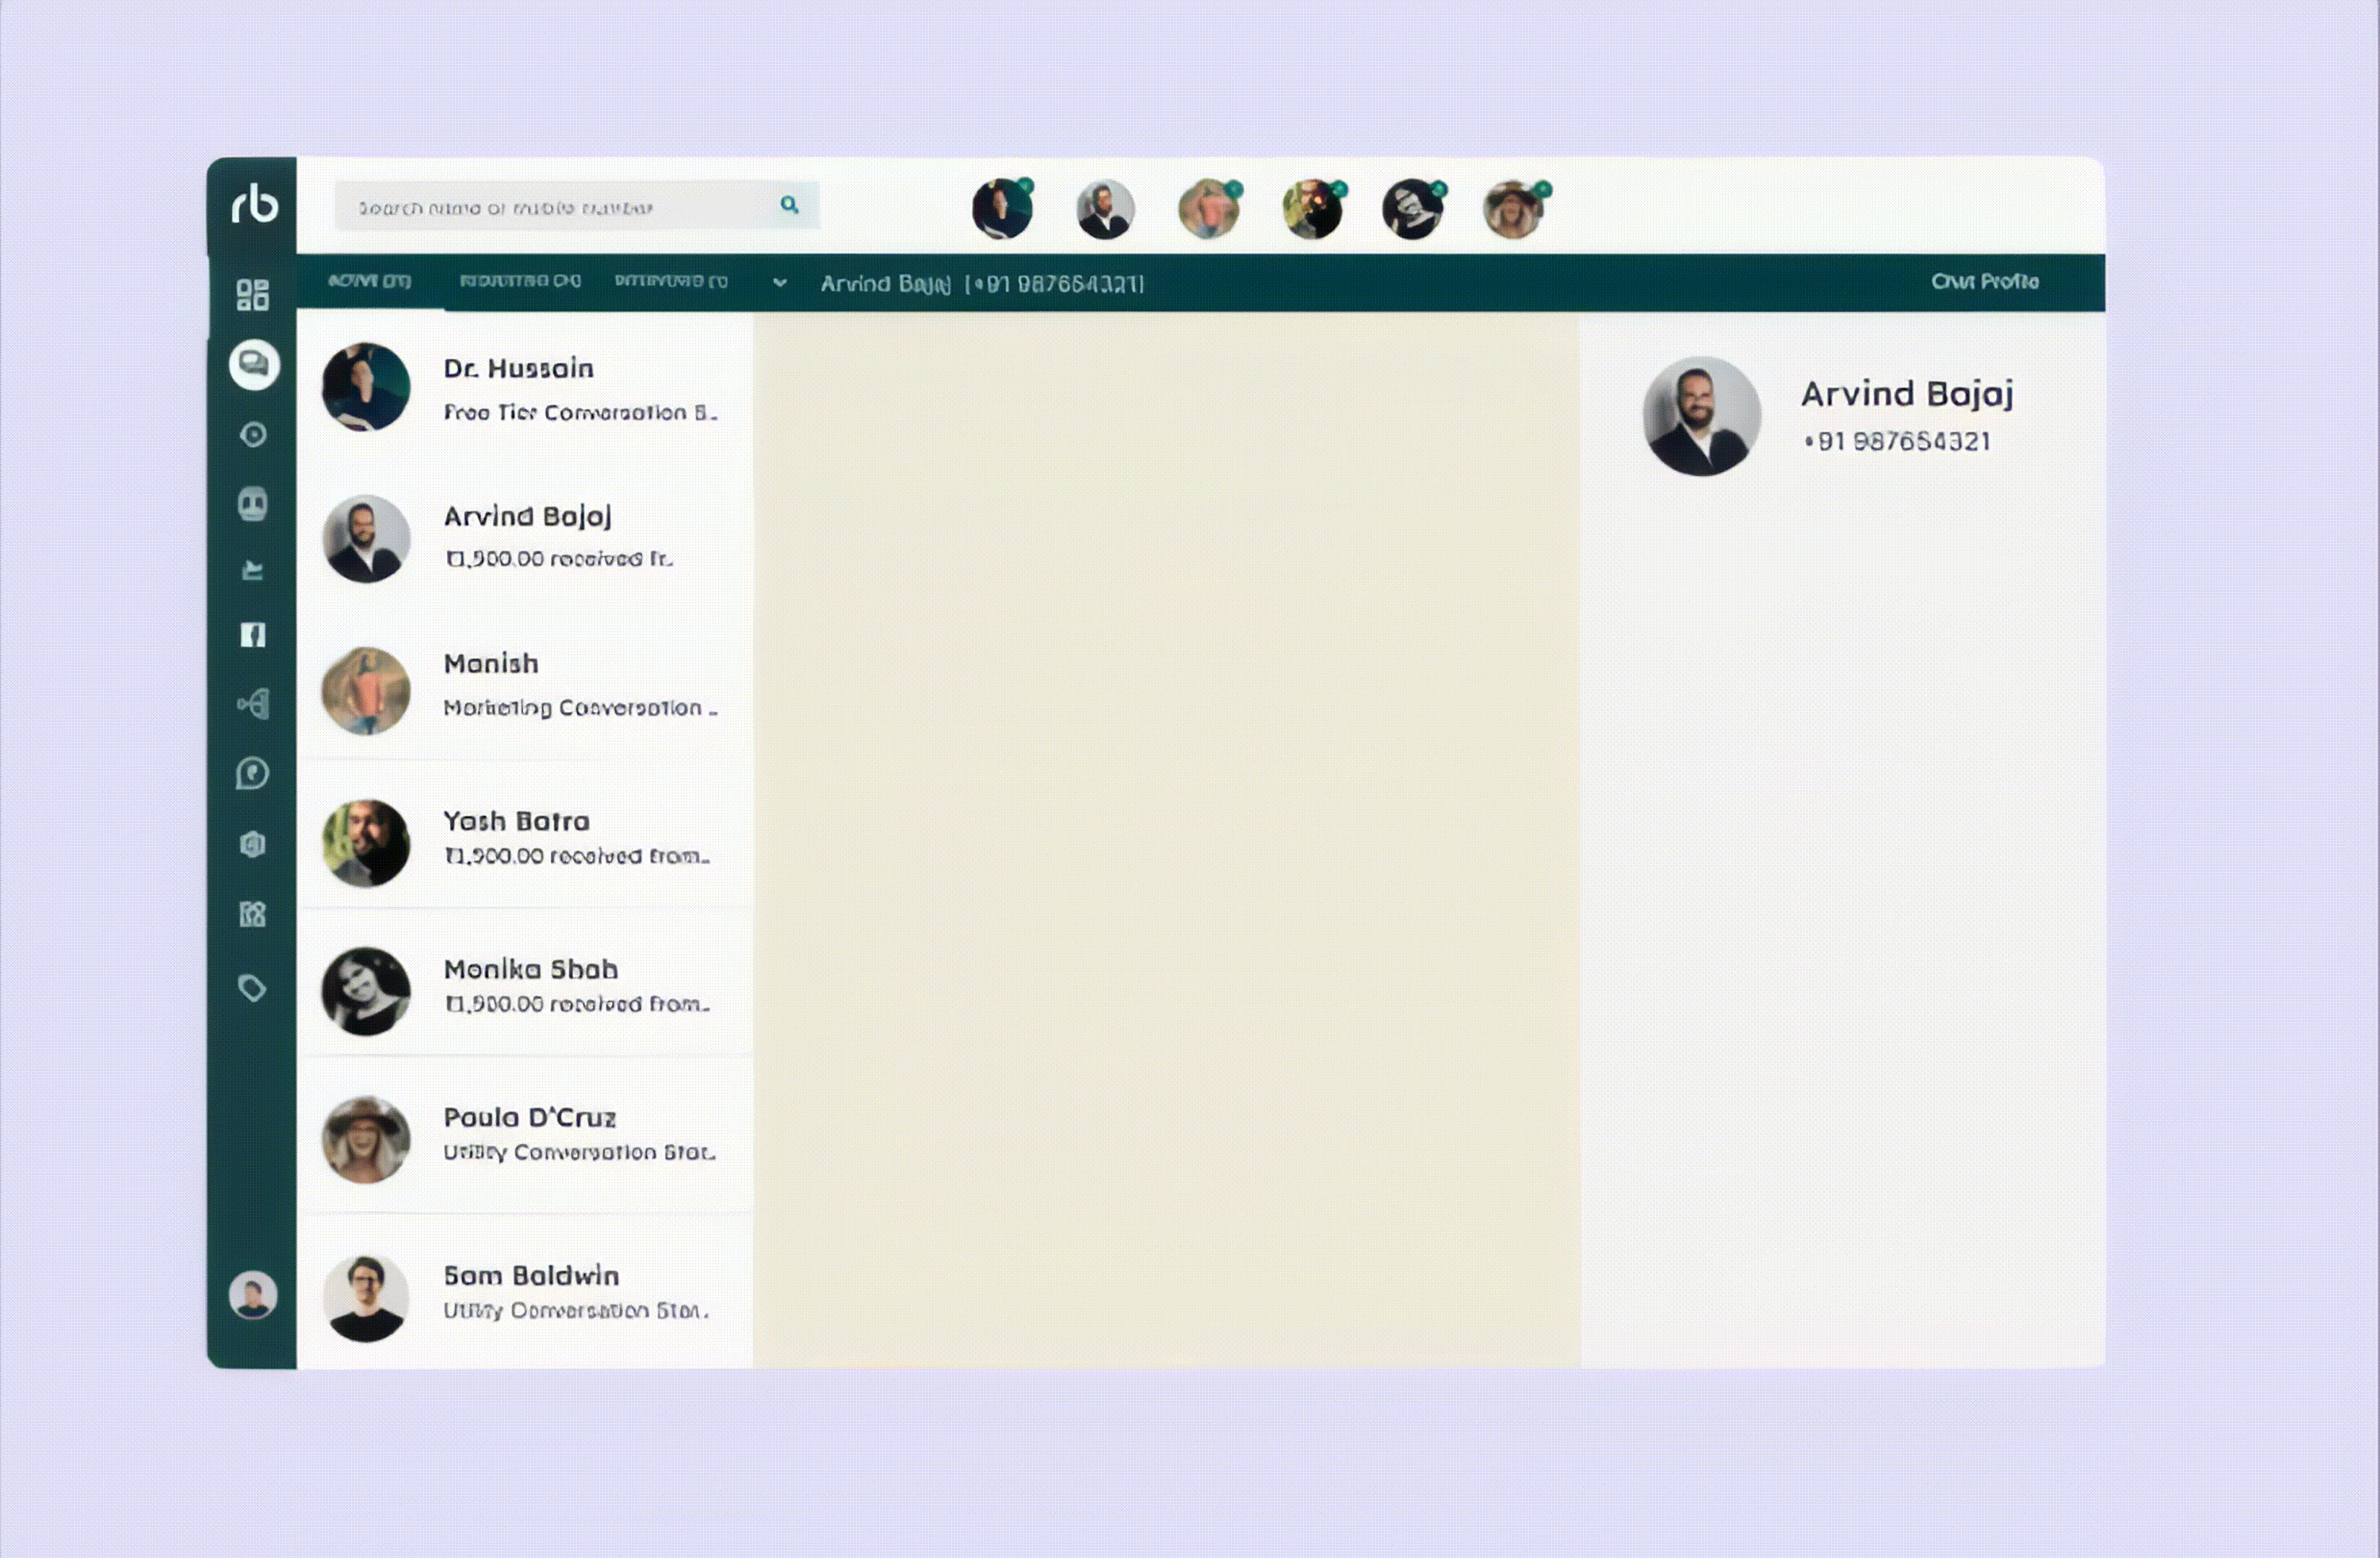
Task: Switch to the INTERVENED tab
Action: click(x=672, y=281)
